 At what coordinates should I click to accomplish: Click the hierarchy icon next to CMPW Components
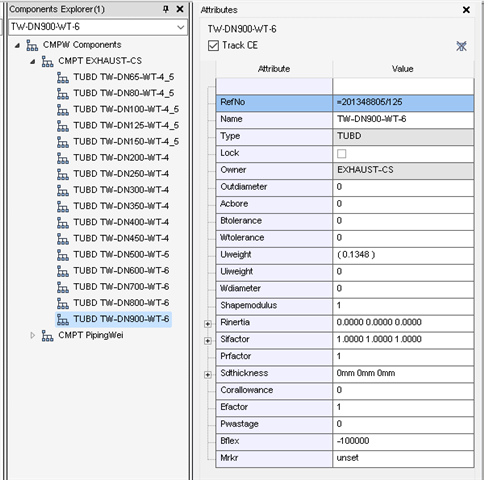tap(32, 45)
